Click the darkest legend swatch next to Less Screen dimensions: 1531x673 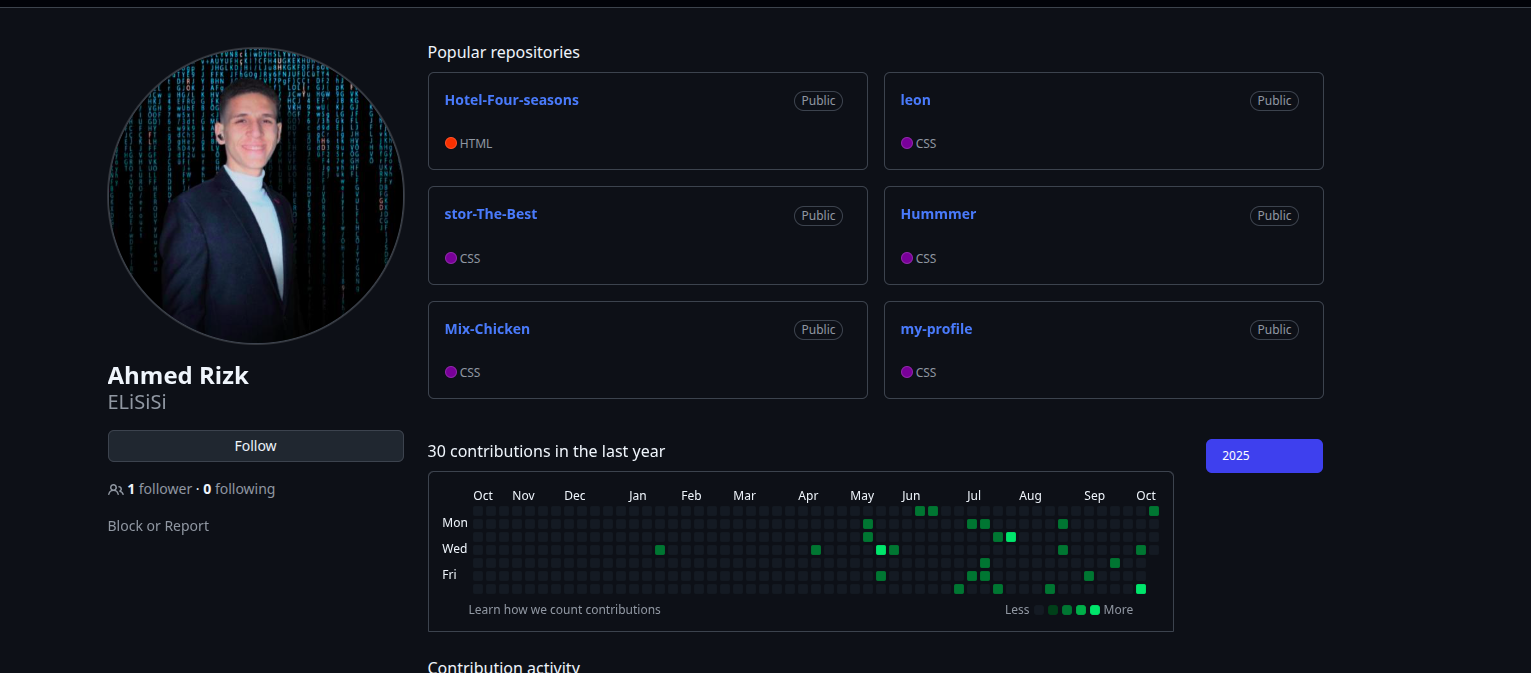1040,610
